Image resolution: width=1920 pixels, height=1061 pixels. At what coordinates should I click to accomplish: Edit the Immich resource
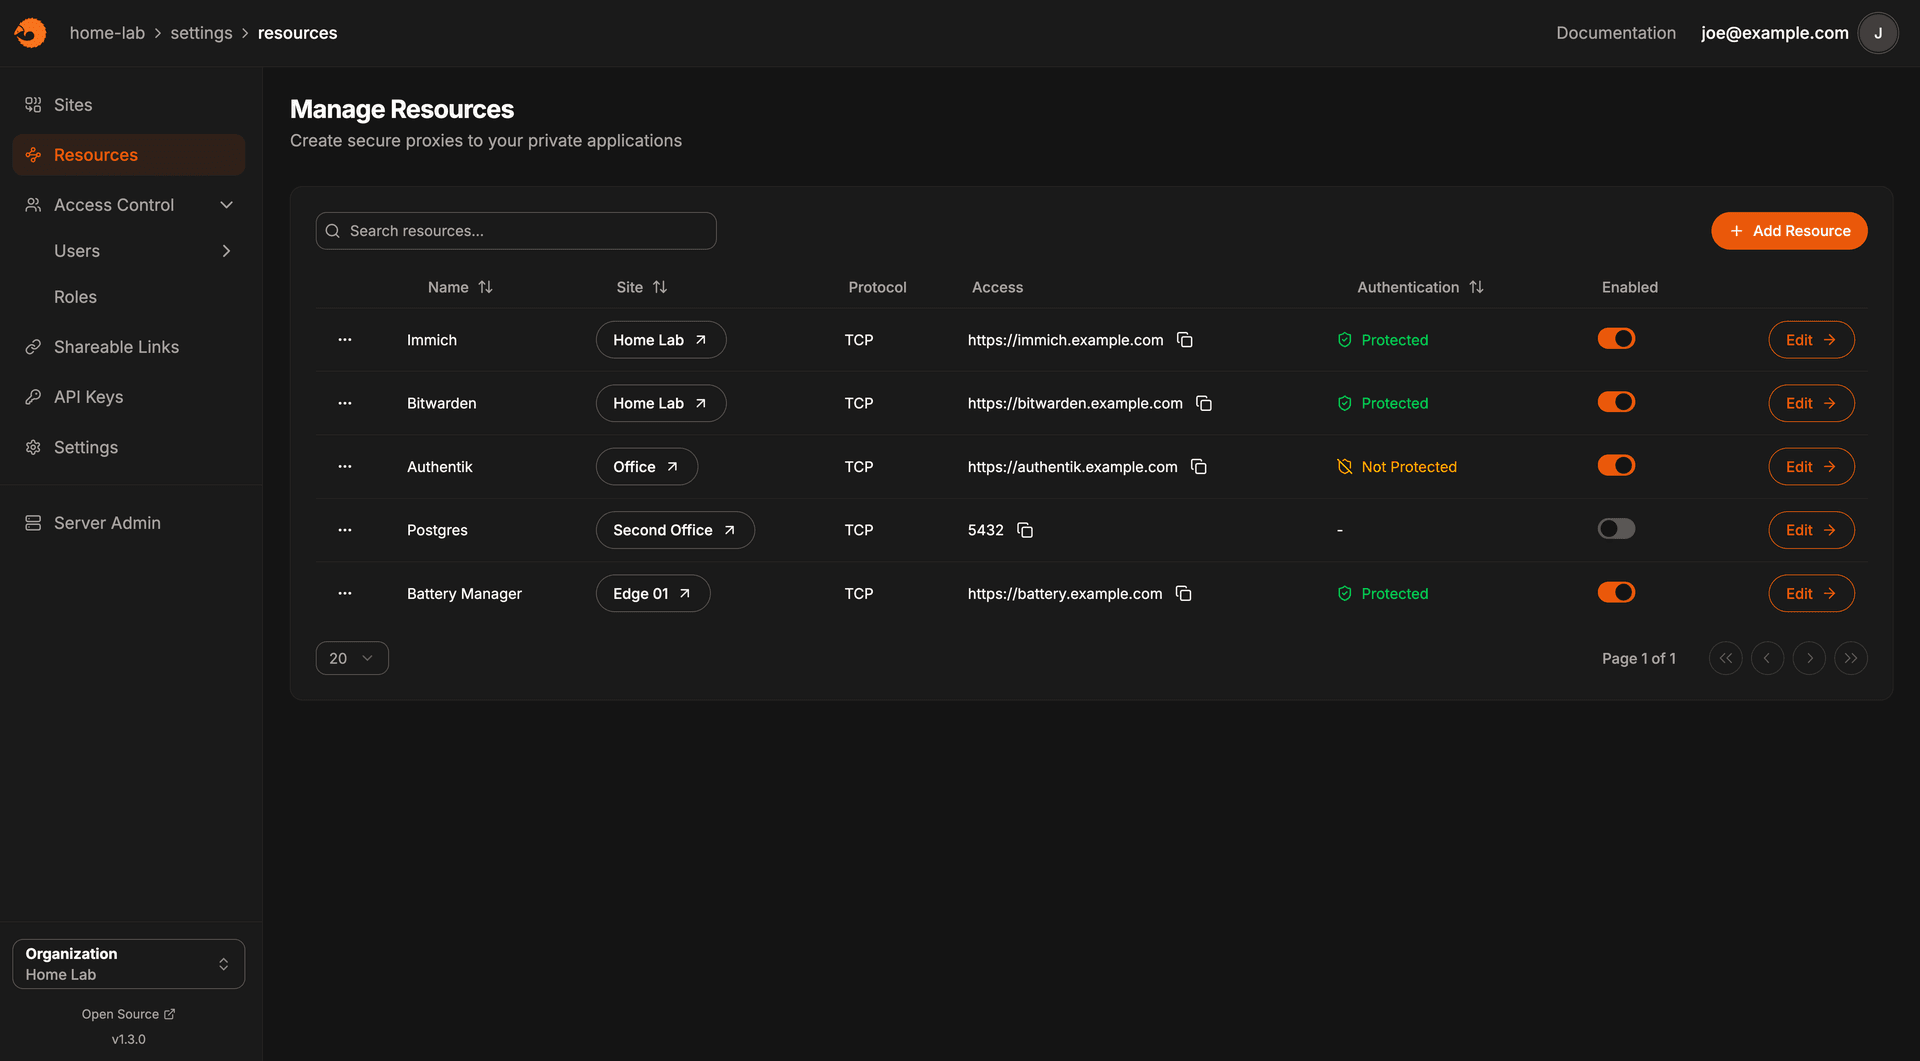1811,339
